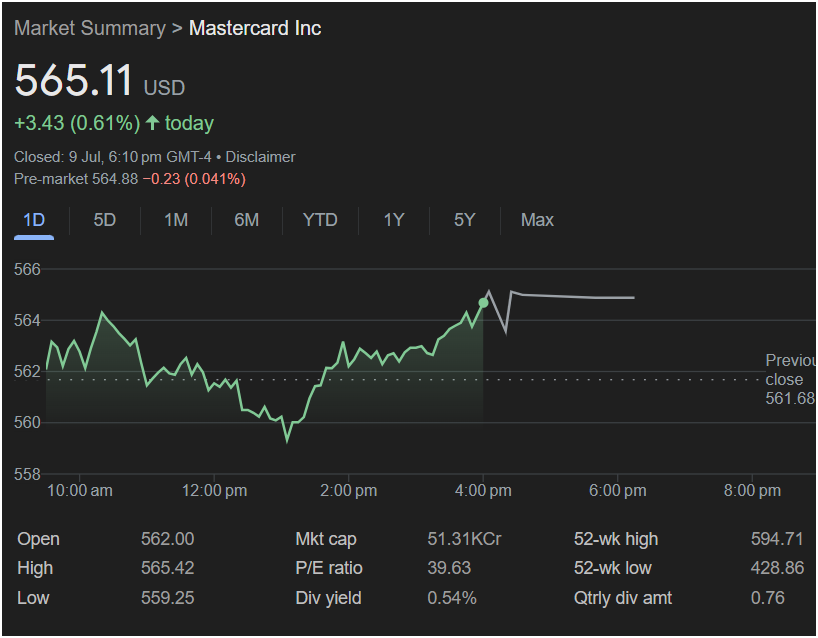Click the Div yield label
The width and height of the screenshot is (818, 638).
(328, 598)
